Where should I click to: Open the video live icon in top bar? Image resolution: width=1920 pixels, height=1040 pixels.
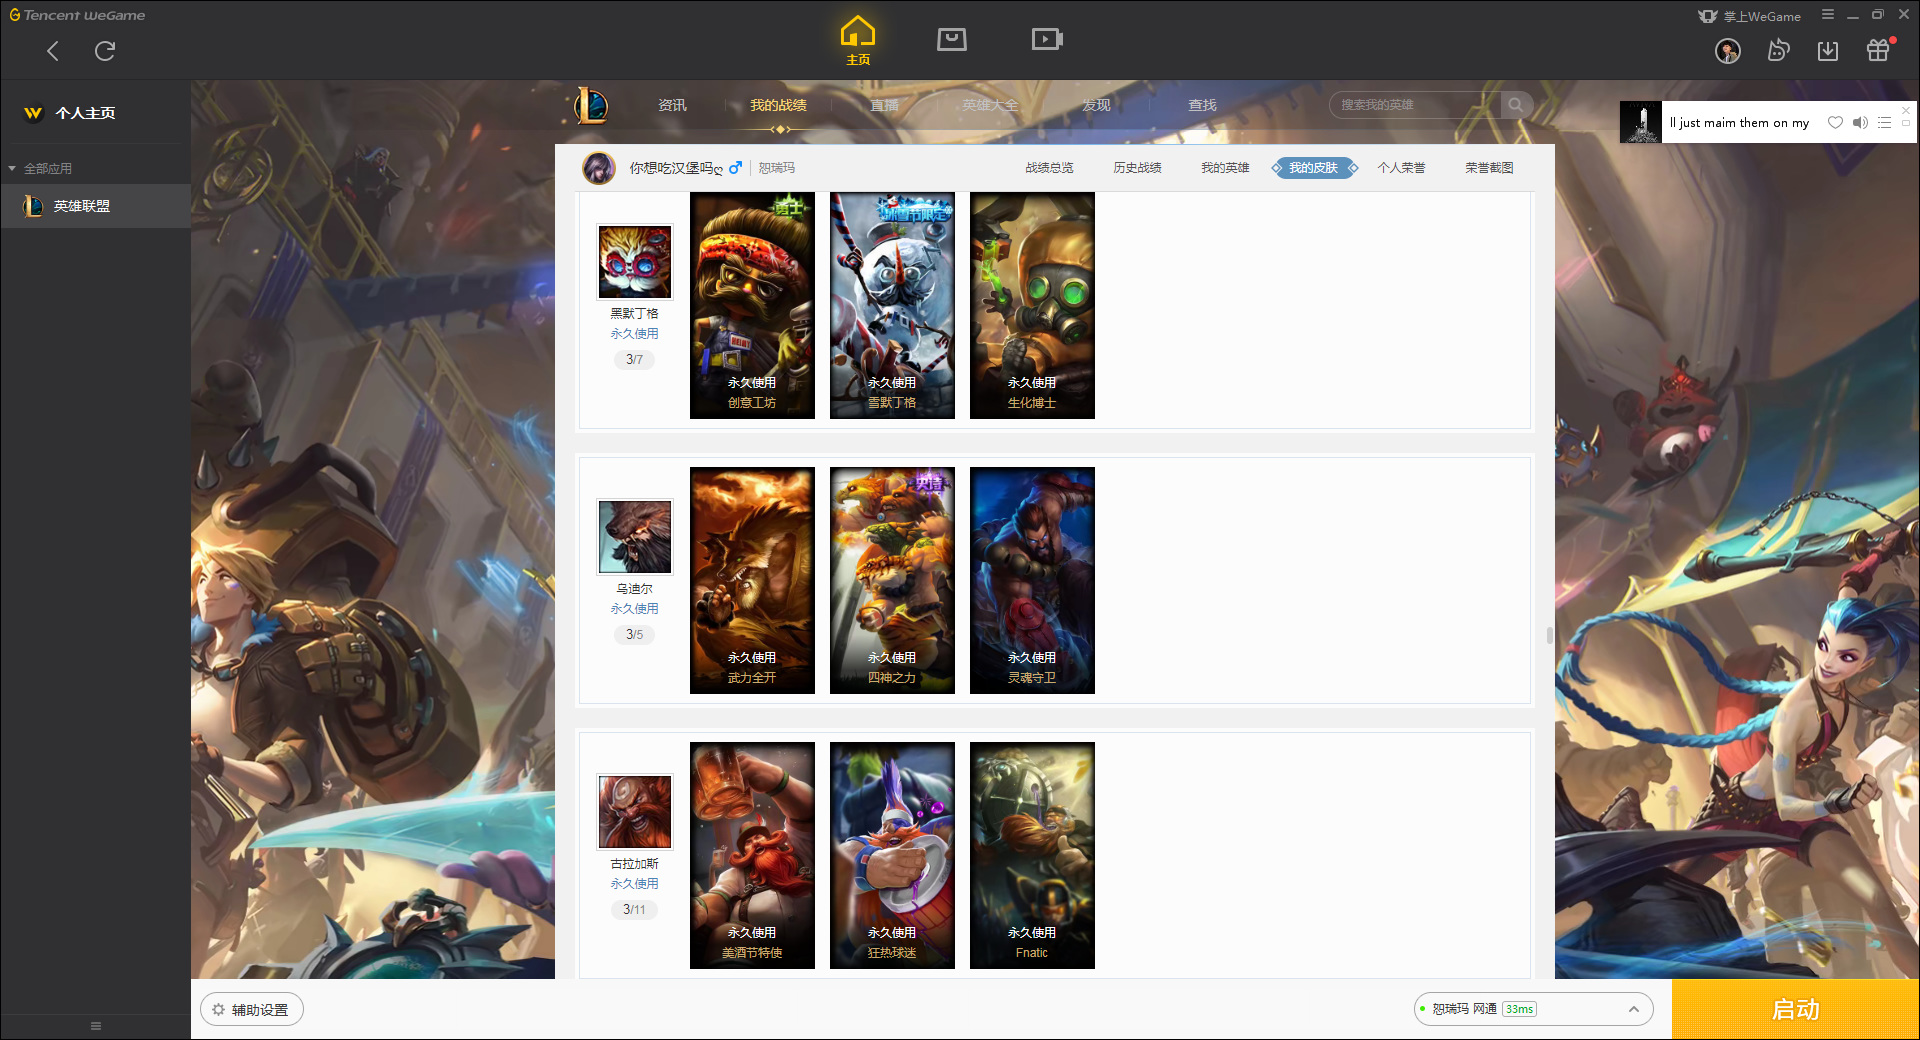click(x=1047, y=39)
